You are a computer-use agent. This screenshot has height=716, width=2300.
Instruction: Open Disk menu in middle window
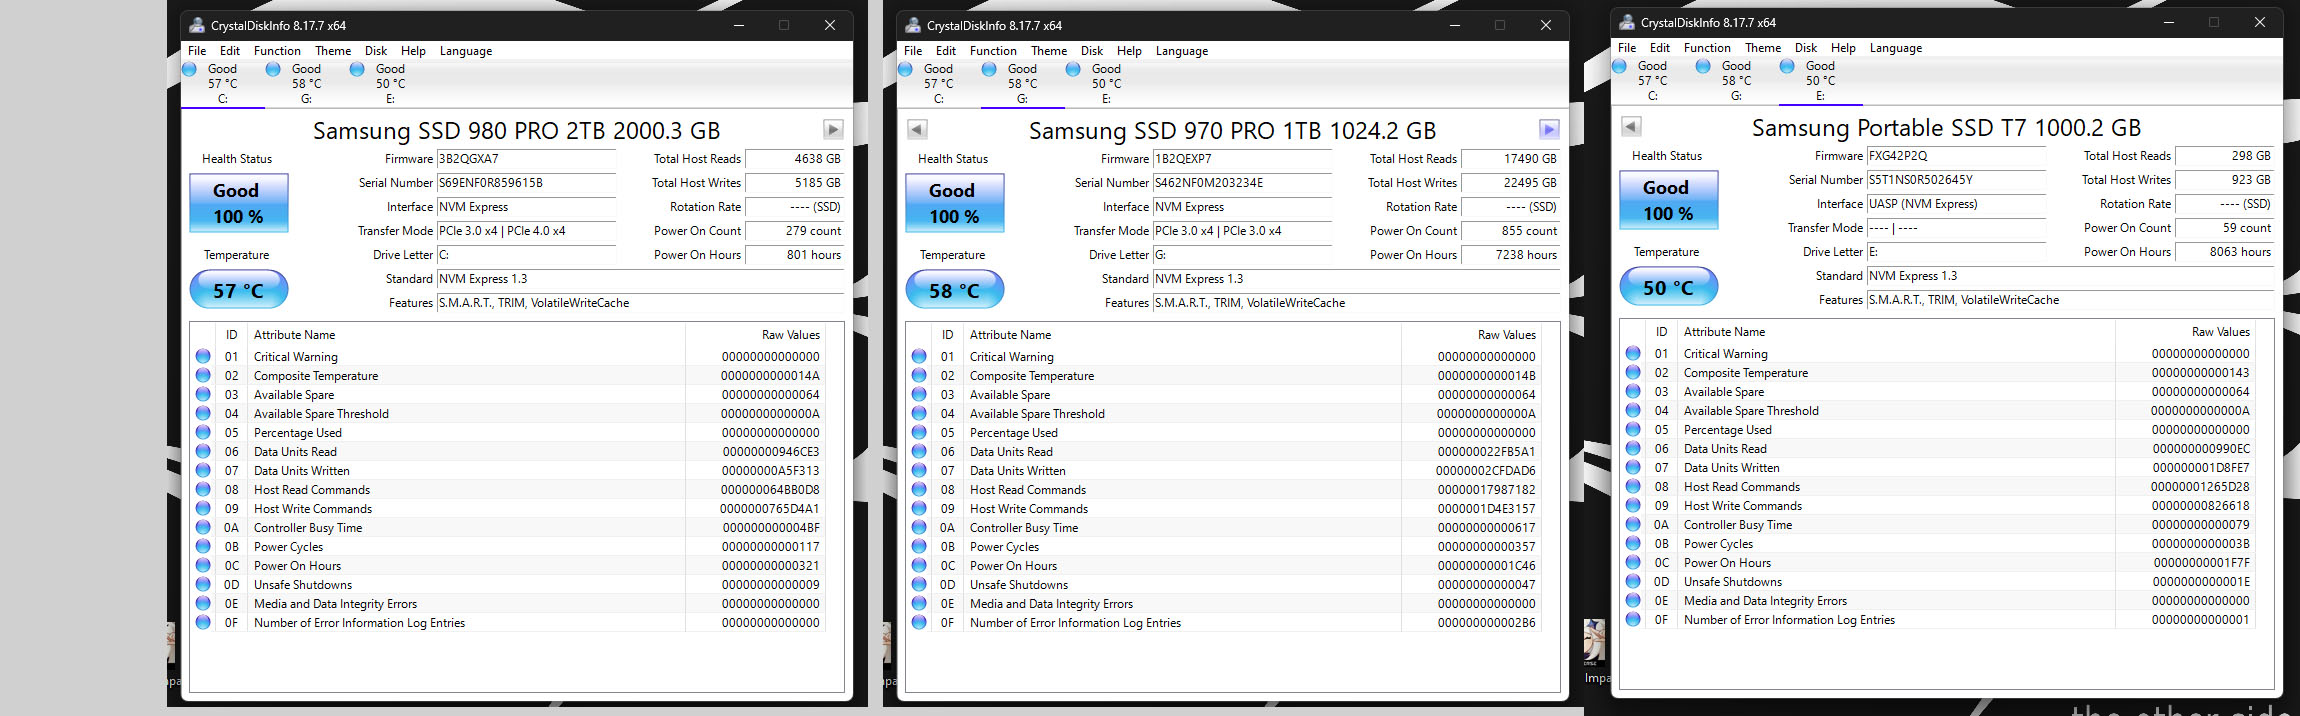pos(1092,51)
